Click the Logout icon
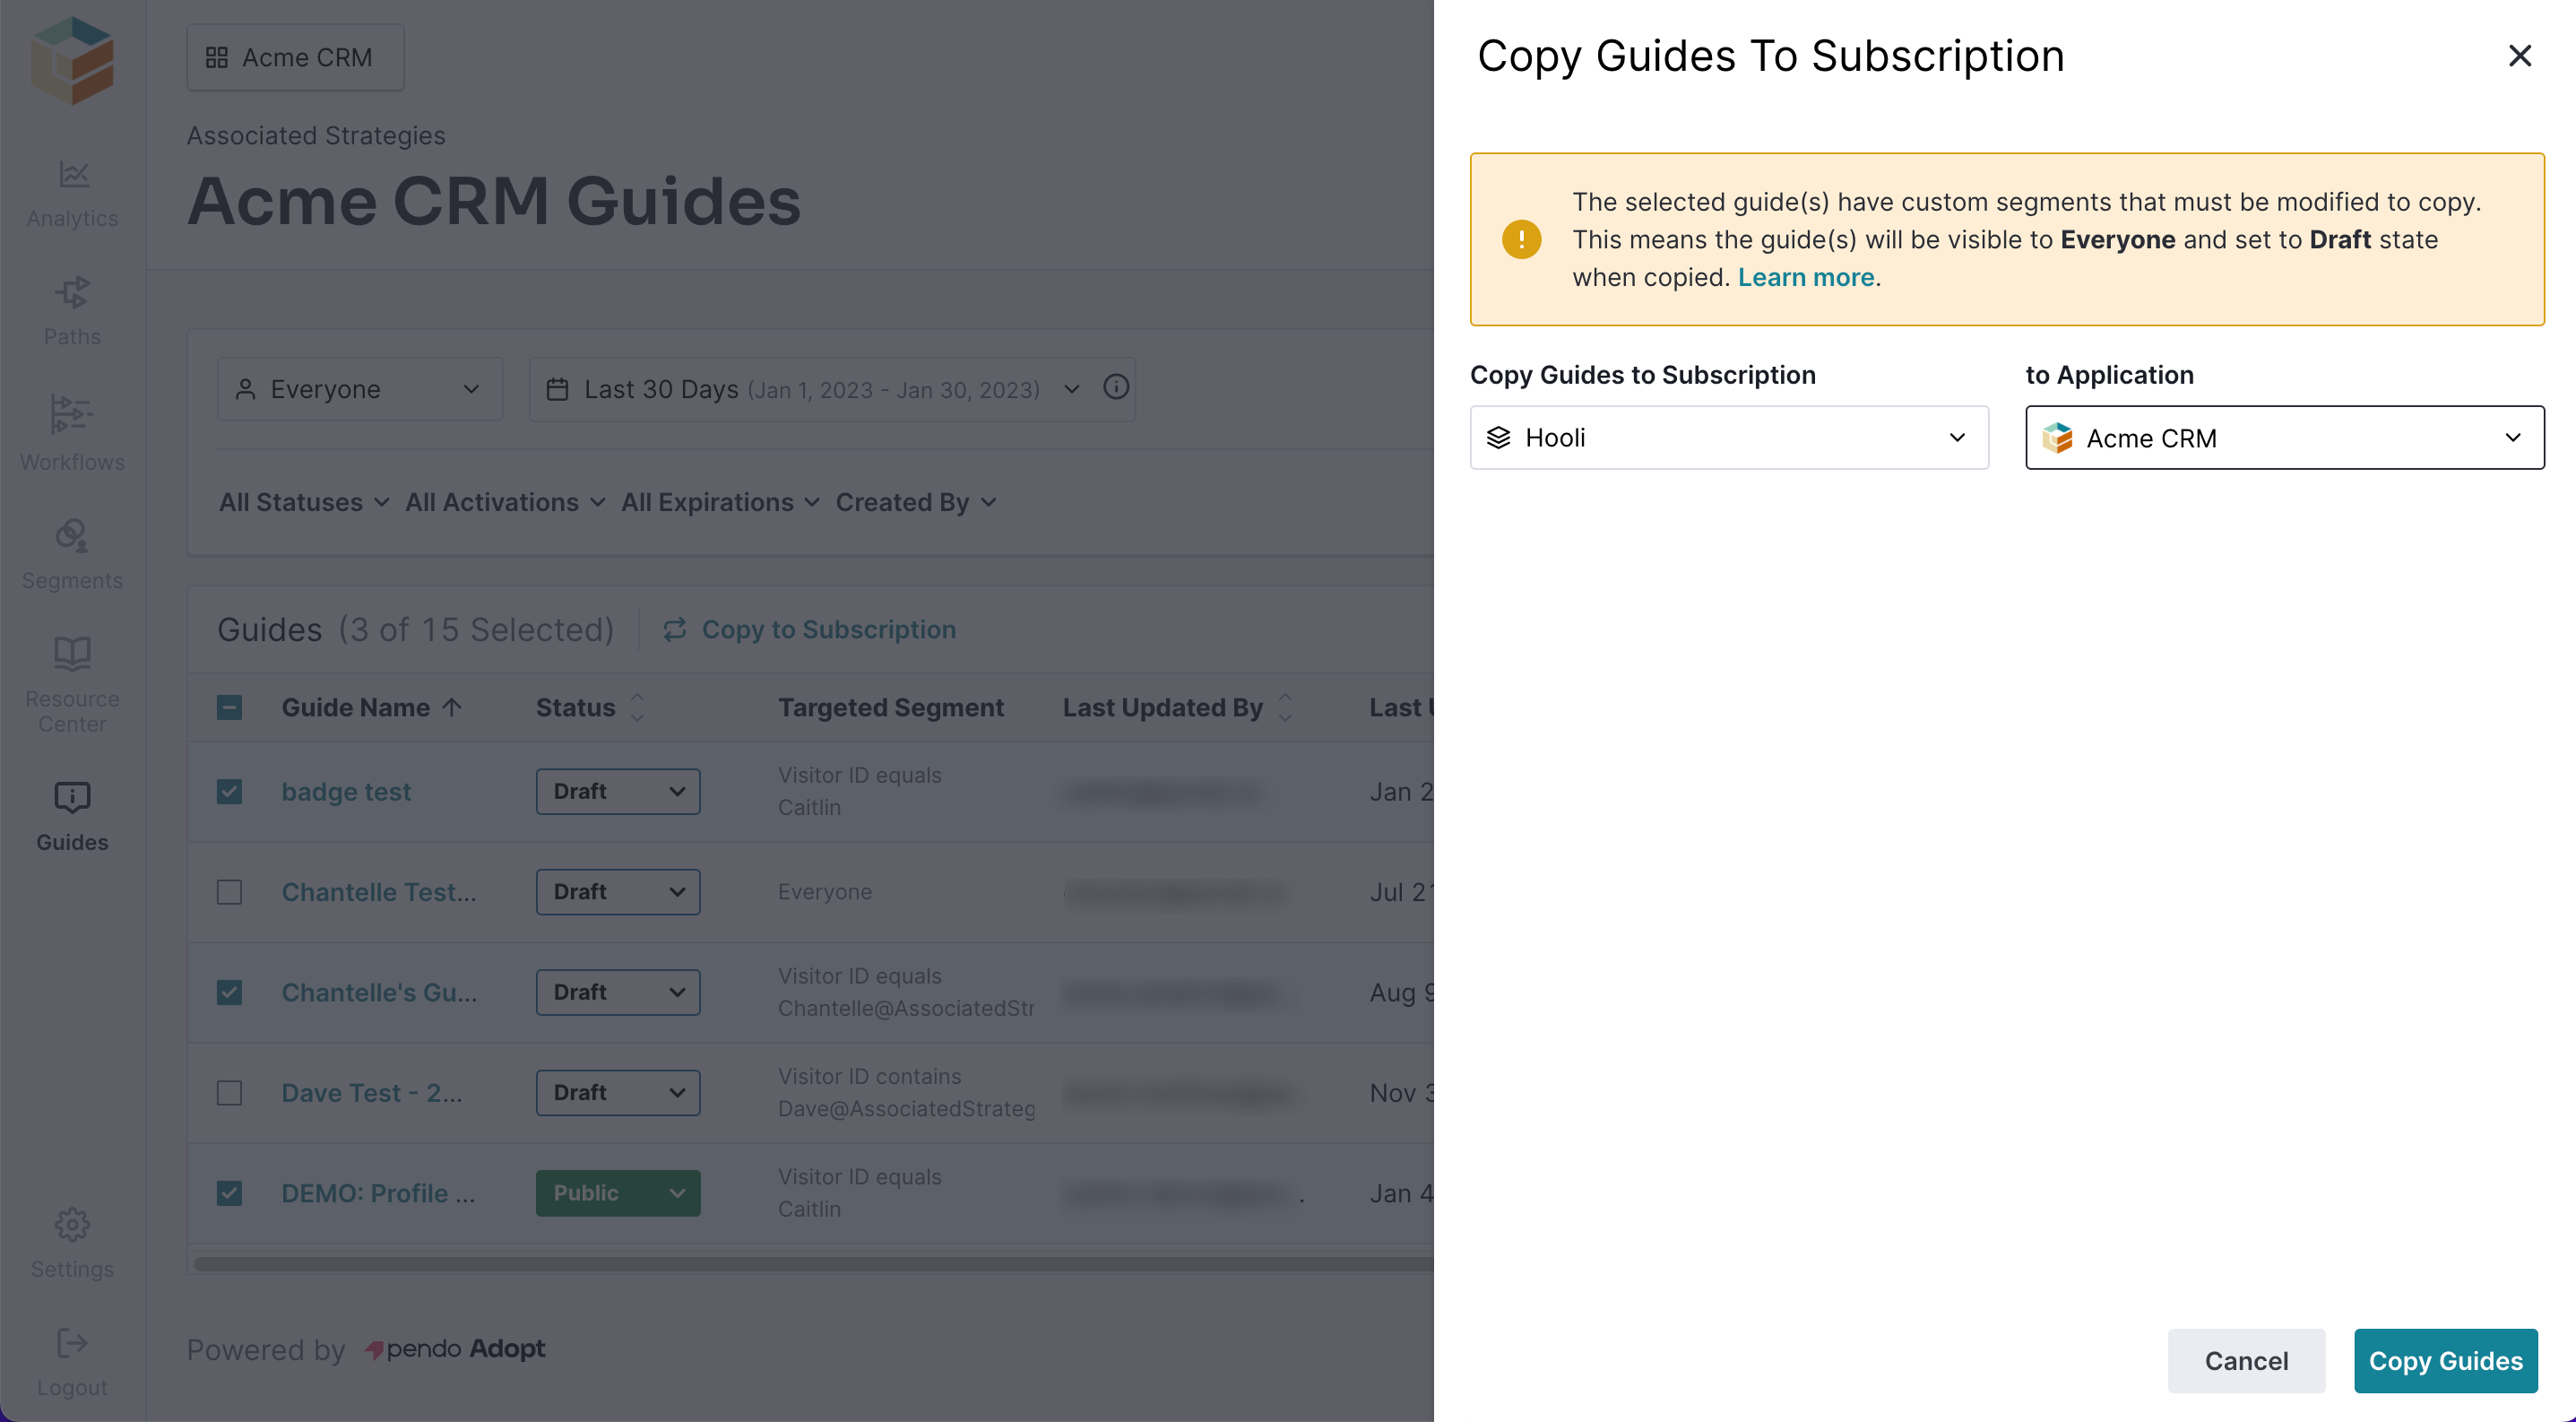2576x1422 pixels. [72, 1343]
